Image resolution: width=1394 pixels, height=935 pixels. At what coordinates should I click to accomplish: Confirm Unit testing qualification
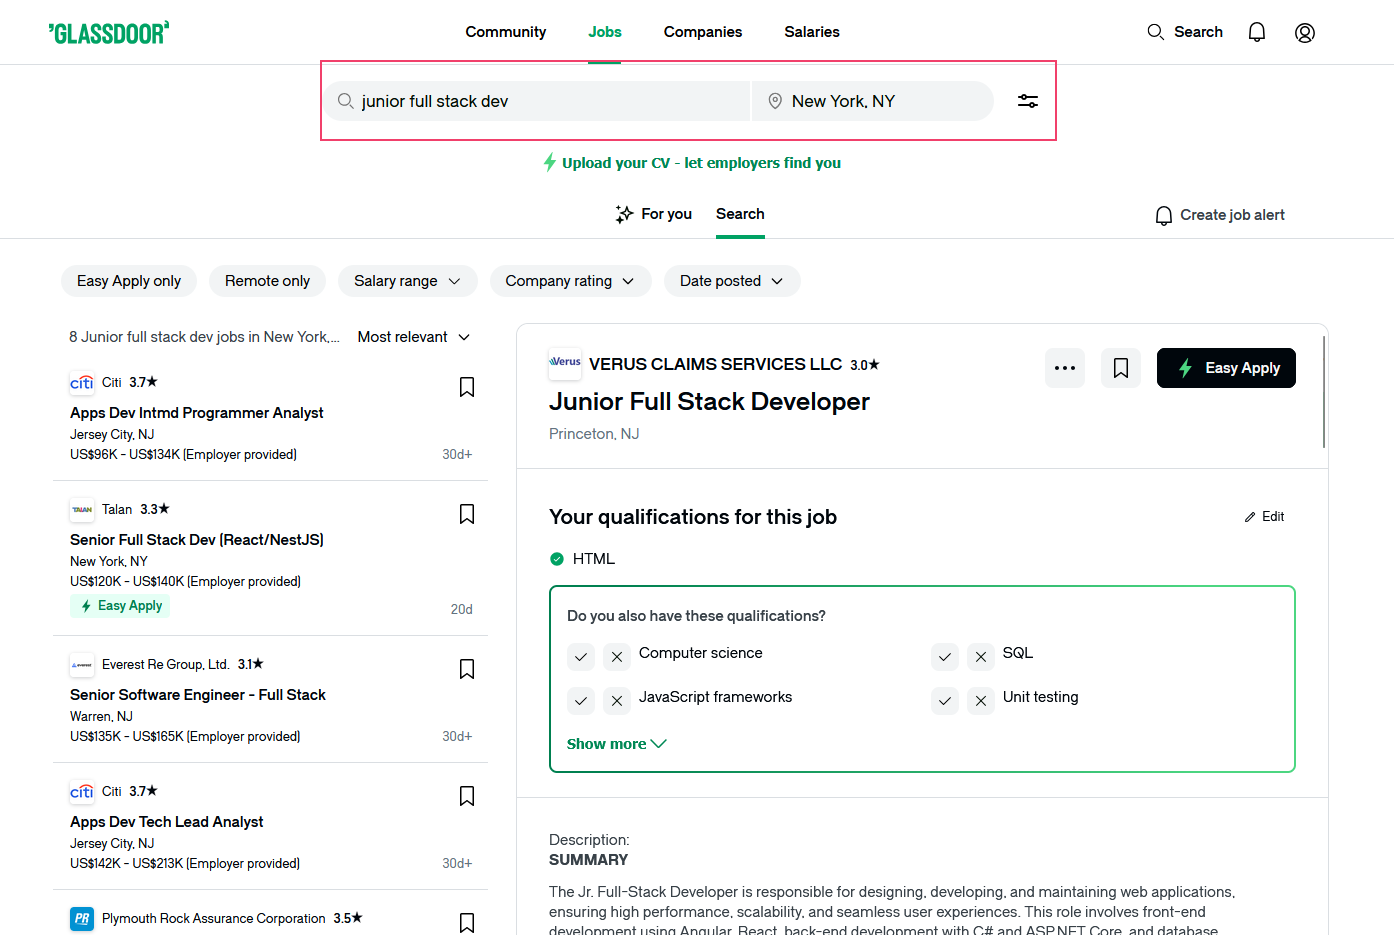pos(945,701)
